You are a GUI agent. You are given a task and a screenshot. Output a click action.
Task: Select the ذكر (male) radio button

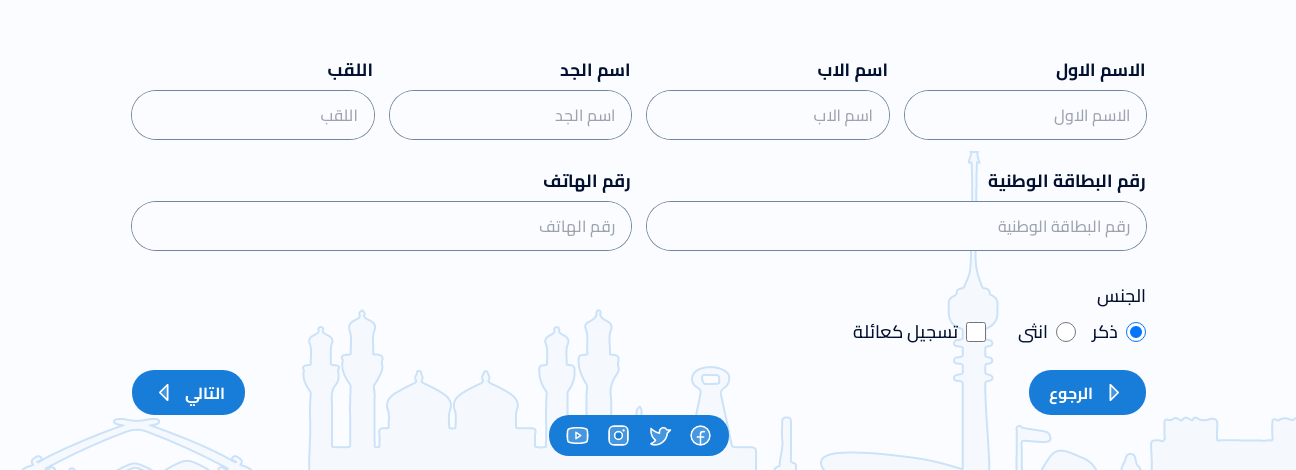pyautogui.click(x=1136, y=332)
